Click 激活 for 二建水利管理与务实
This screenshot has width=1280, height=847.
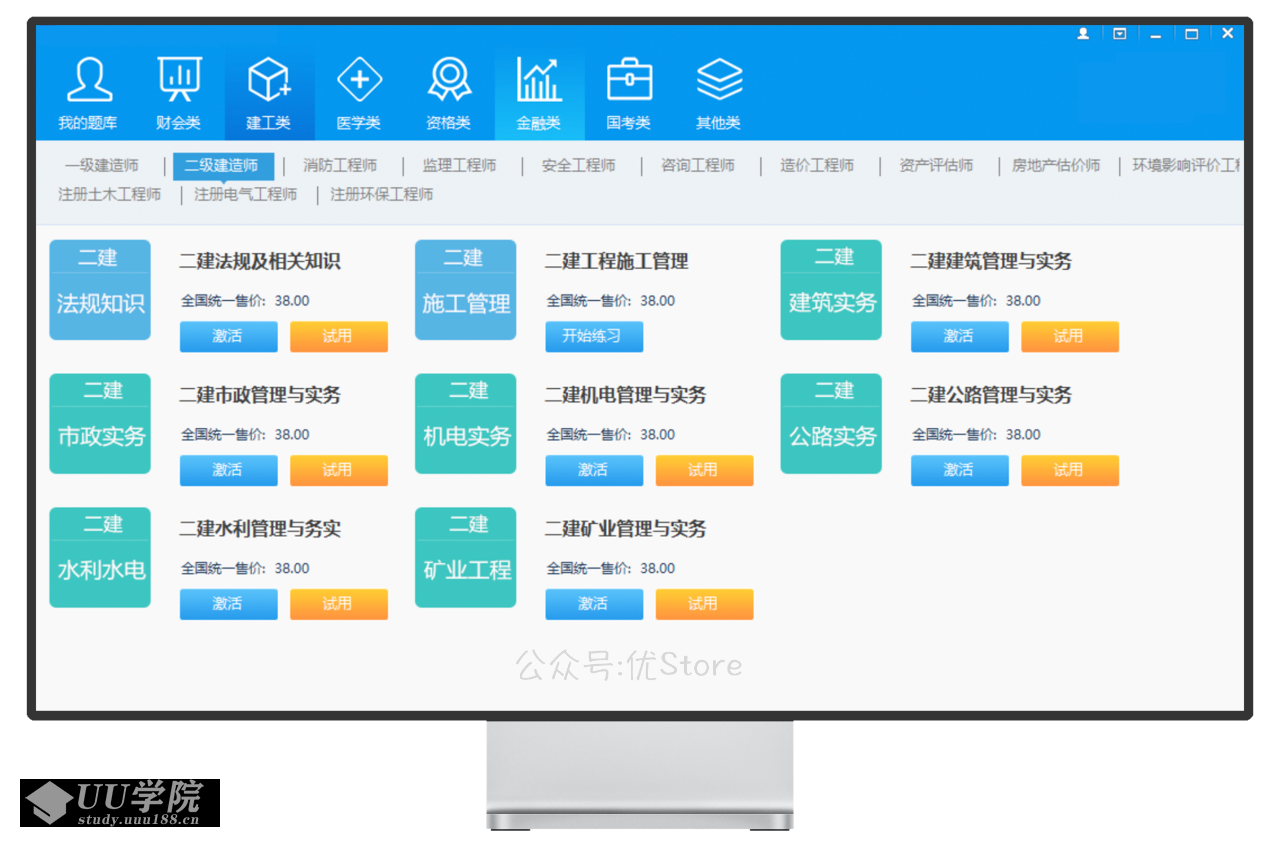(x=228, y=605)
